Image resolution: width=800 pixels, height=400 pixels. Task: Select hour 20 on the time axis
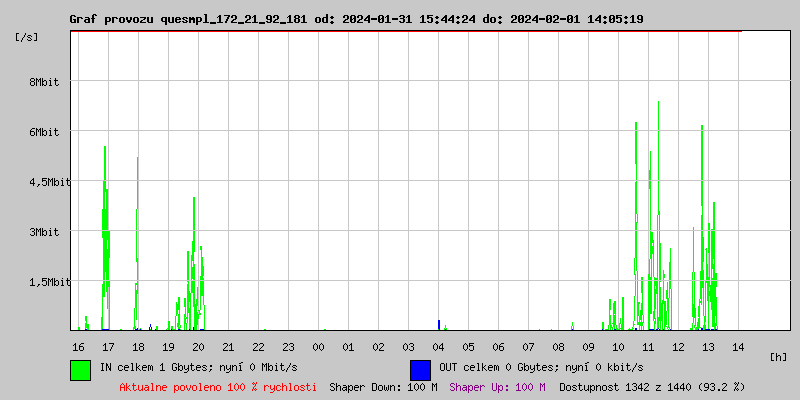[198, 346]
